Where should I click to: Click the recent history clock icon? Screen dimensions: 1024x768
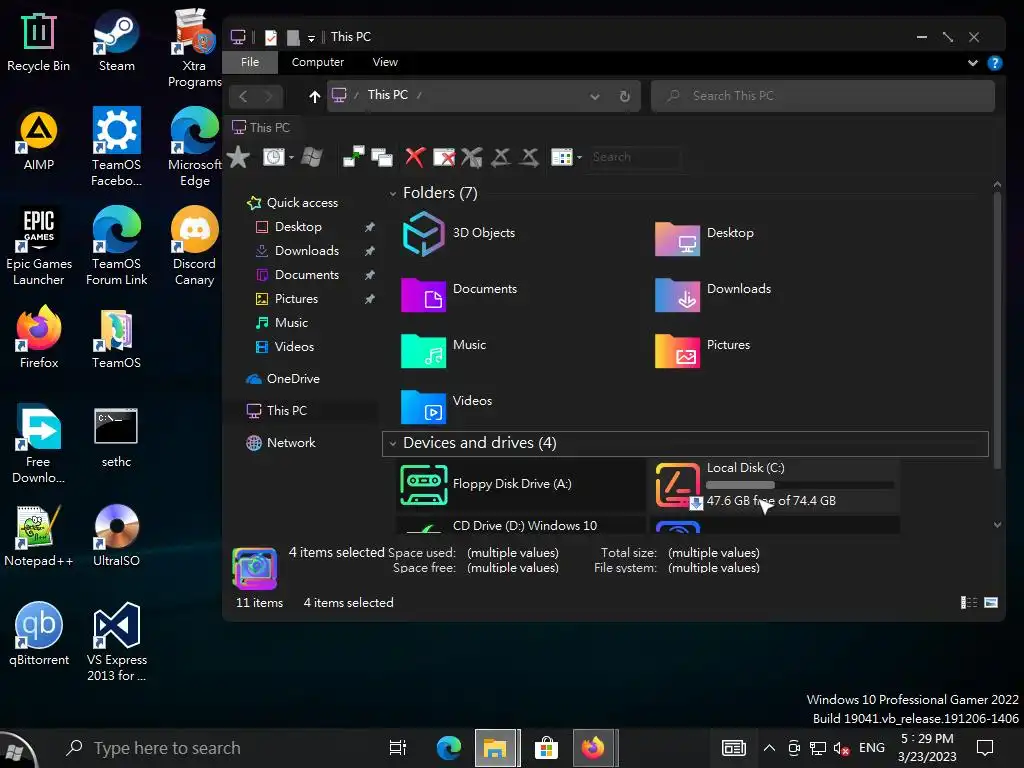coord(274,157)
